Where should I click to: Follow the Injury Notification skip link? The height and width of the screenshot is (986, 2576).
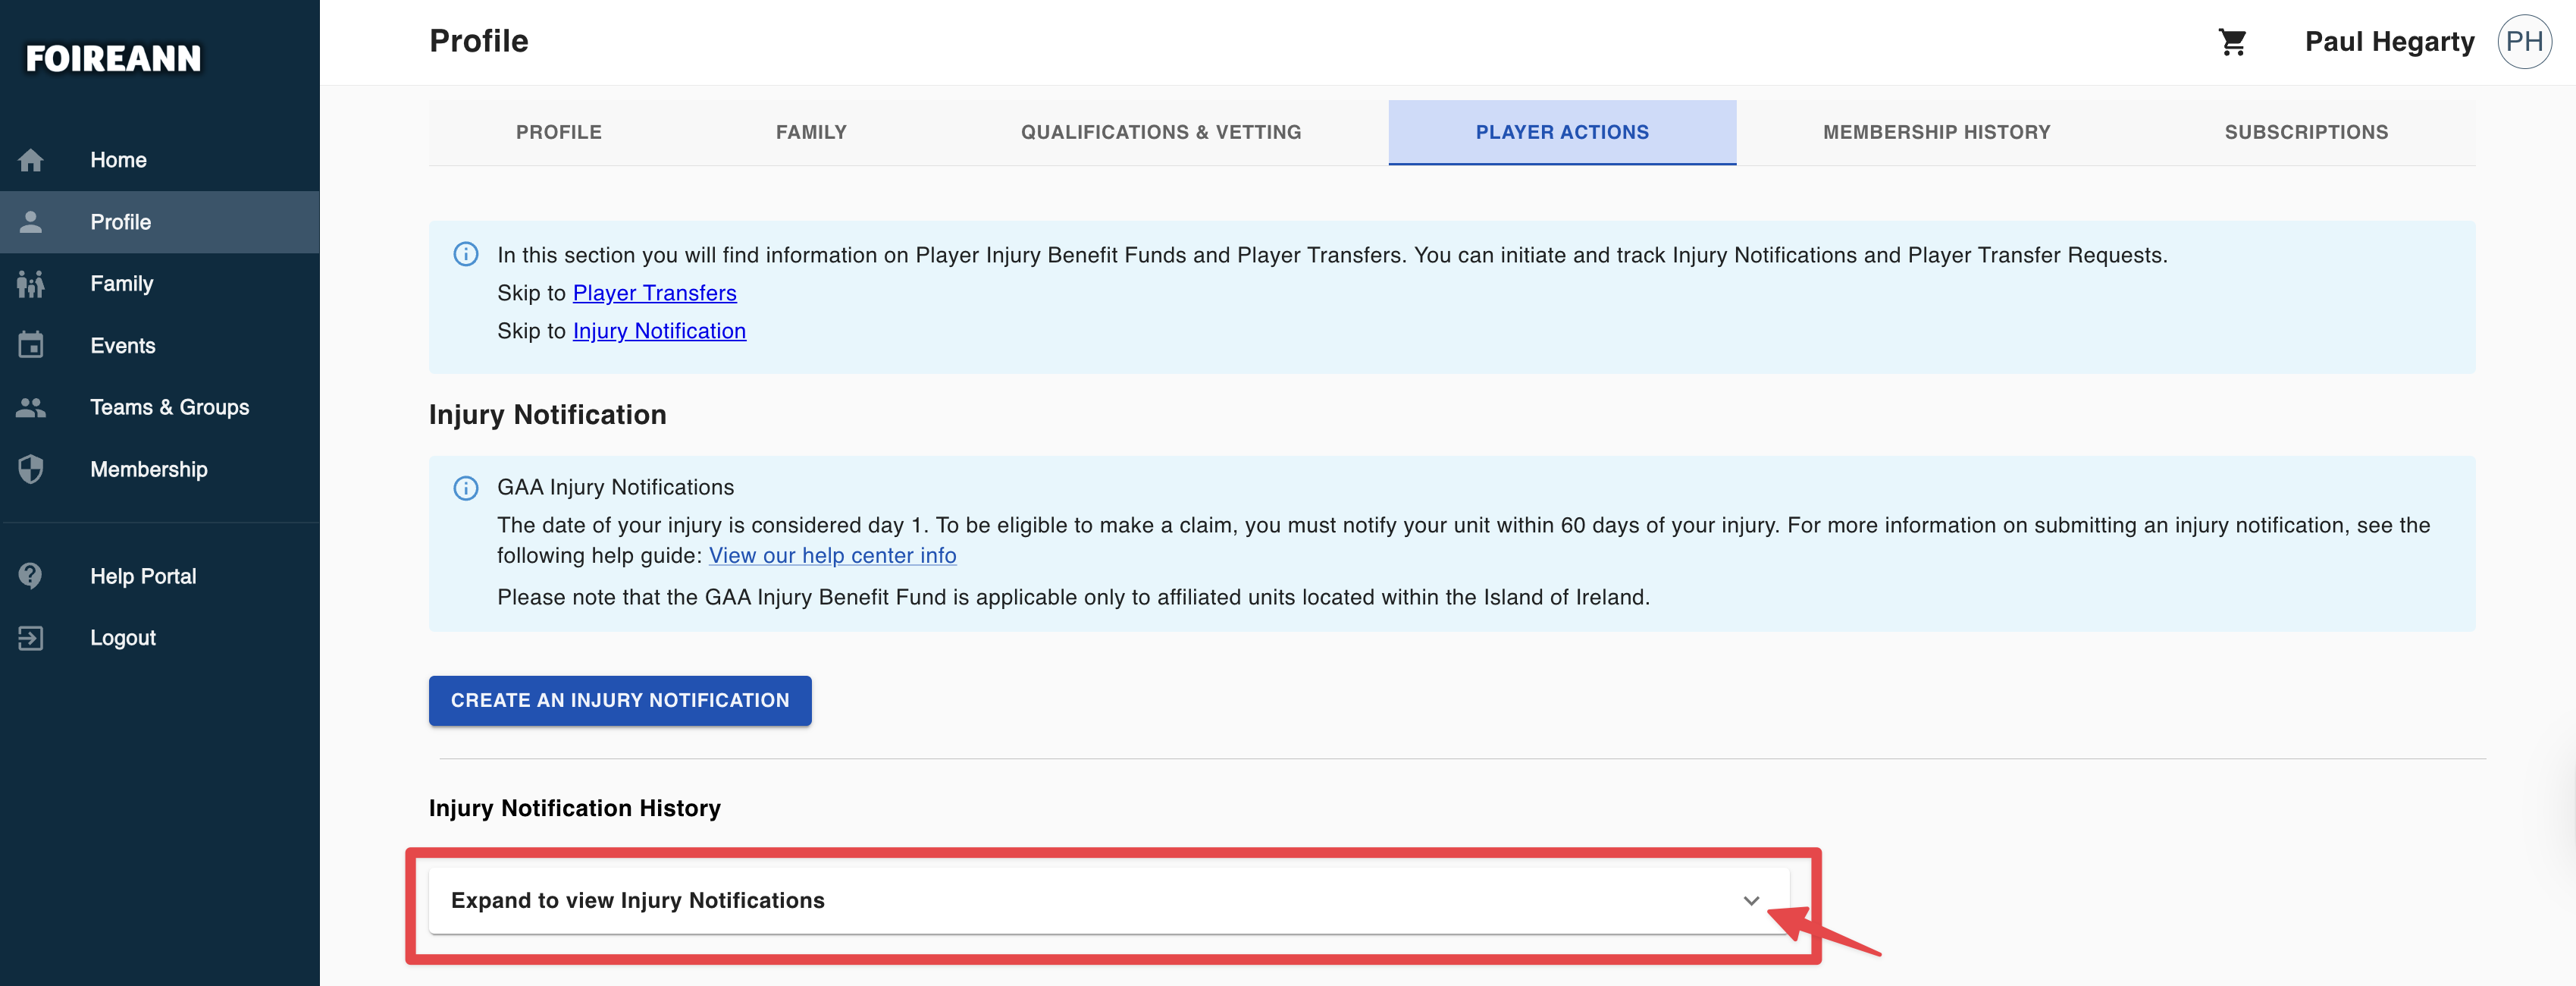pos(659,331)
